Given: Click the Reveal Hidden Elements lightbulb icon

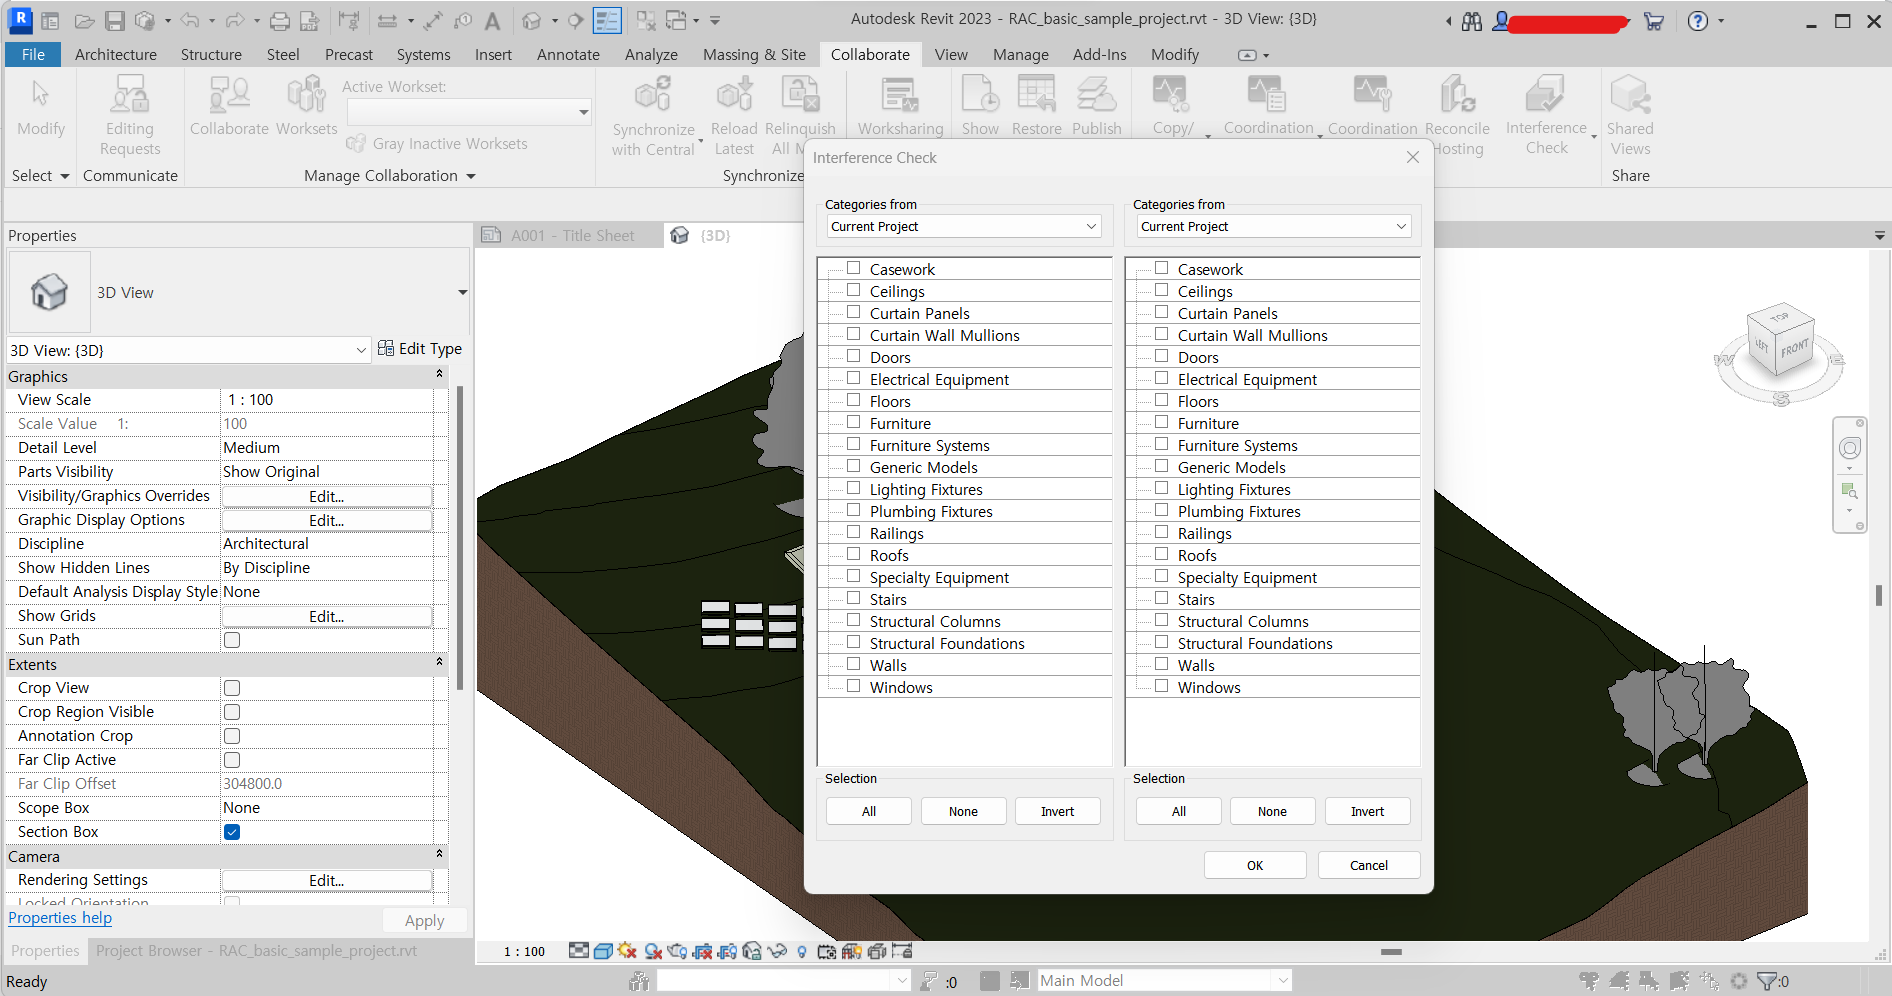Looking at the screenshot, I should coord(802,952).
